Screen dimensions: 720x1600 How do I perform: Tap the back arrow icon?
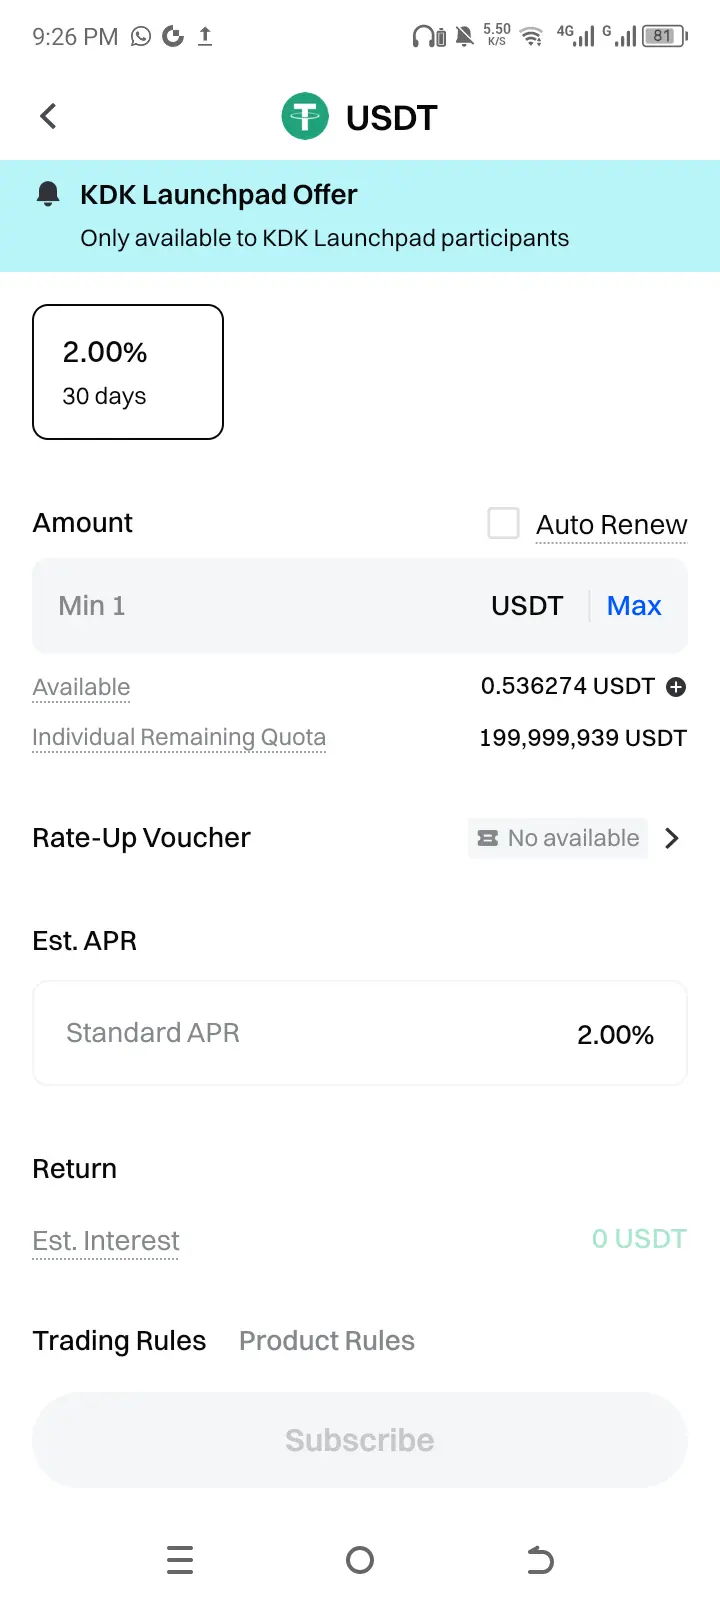(x=48, y=116)
